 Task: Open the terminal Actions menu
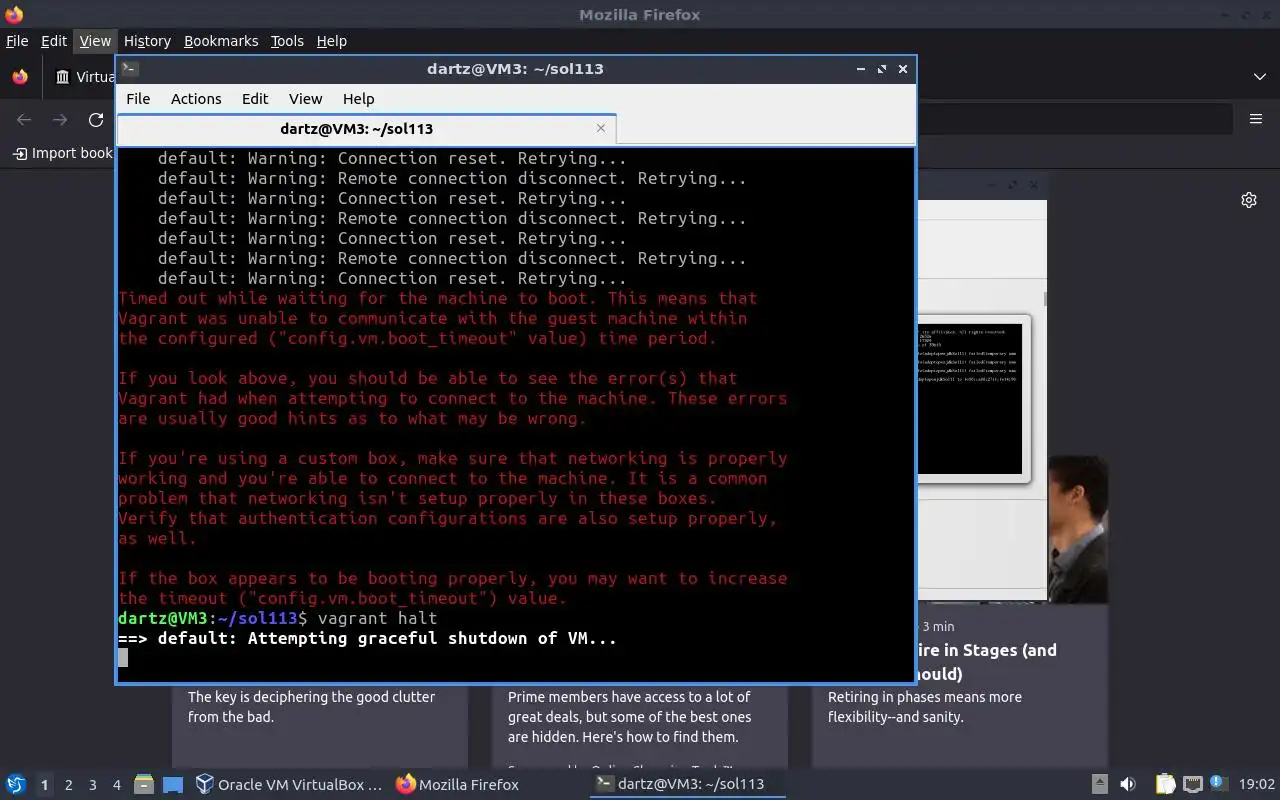coord(196,98)
